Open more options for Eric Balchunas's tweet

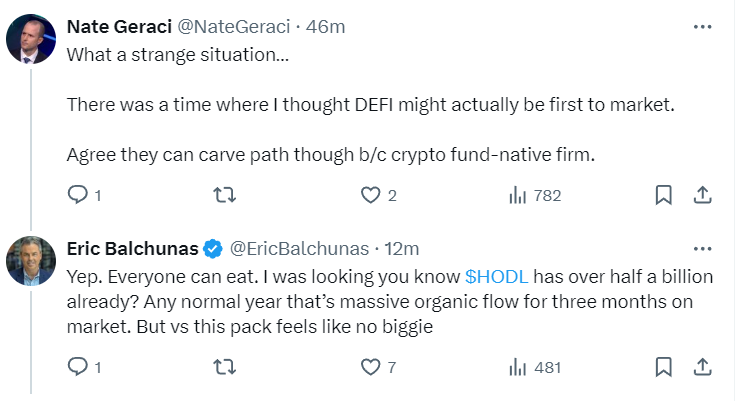[x=704, y=248]
